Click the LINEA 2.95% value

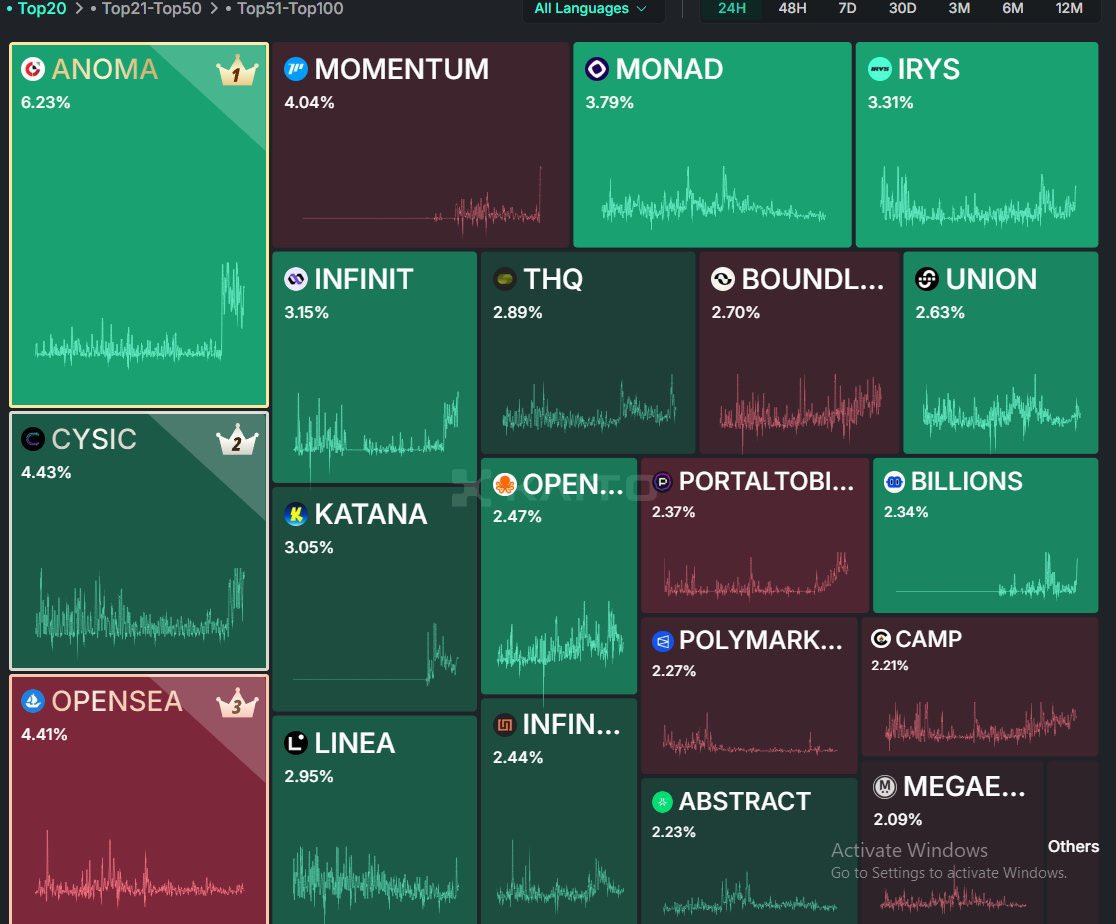click(309, 777)
